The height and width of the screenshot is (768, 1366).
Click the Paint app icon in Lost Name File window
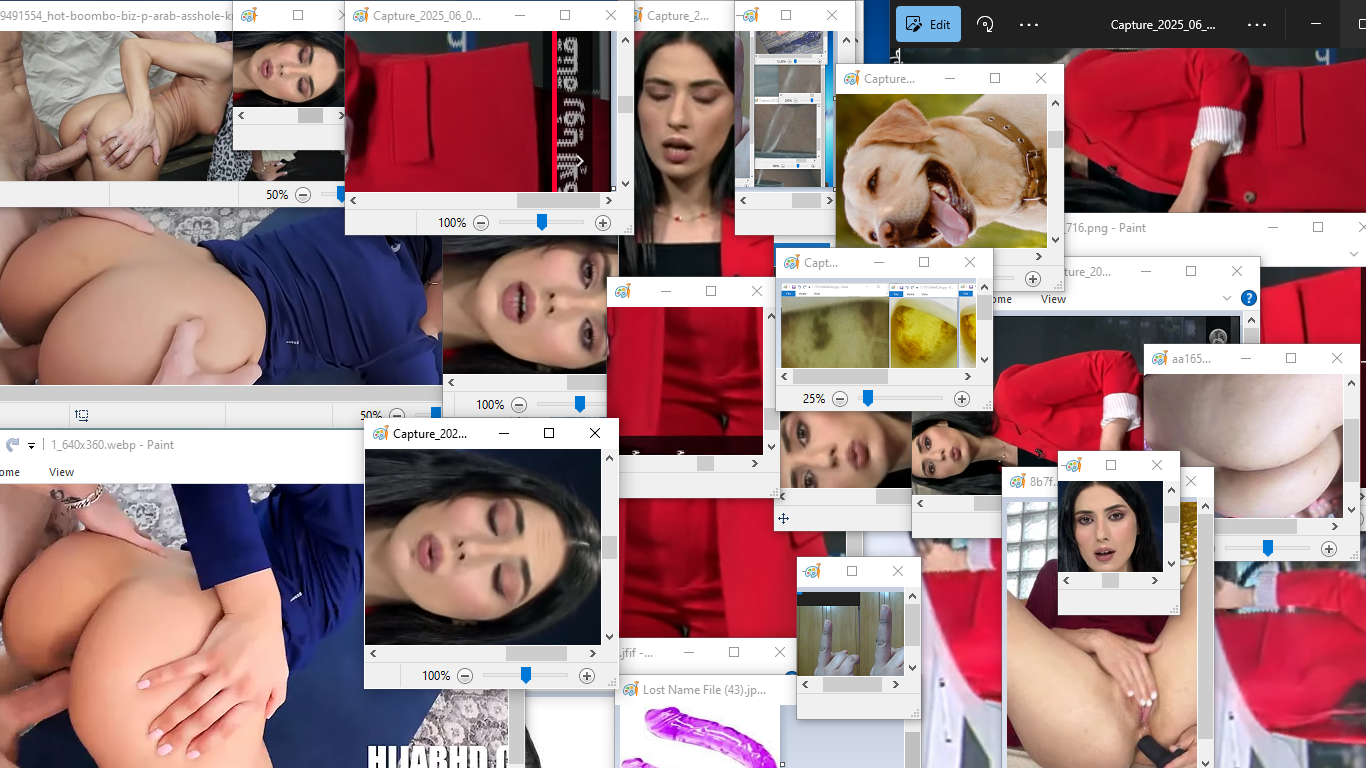click(x=631, y=690)
